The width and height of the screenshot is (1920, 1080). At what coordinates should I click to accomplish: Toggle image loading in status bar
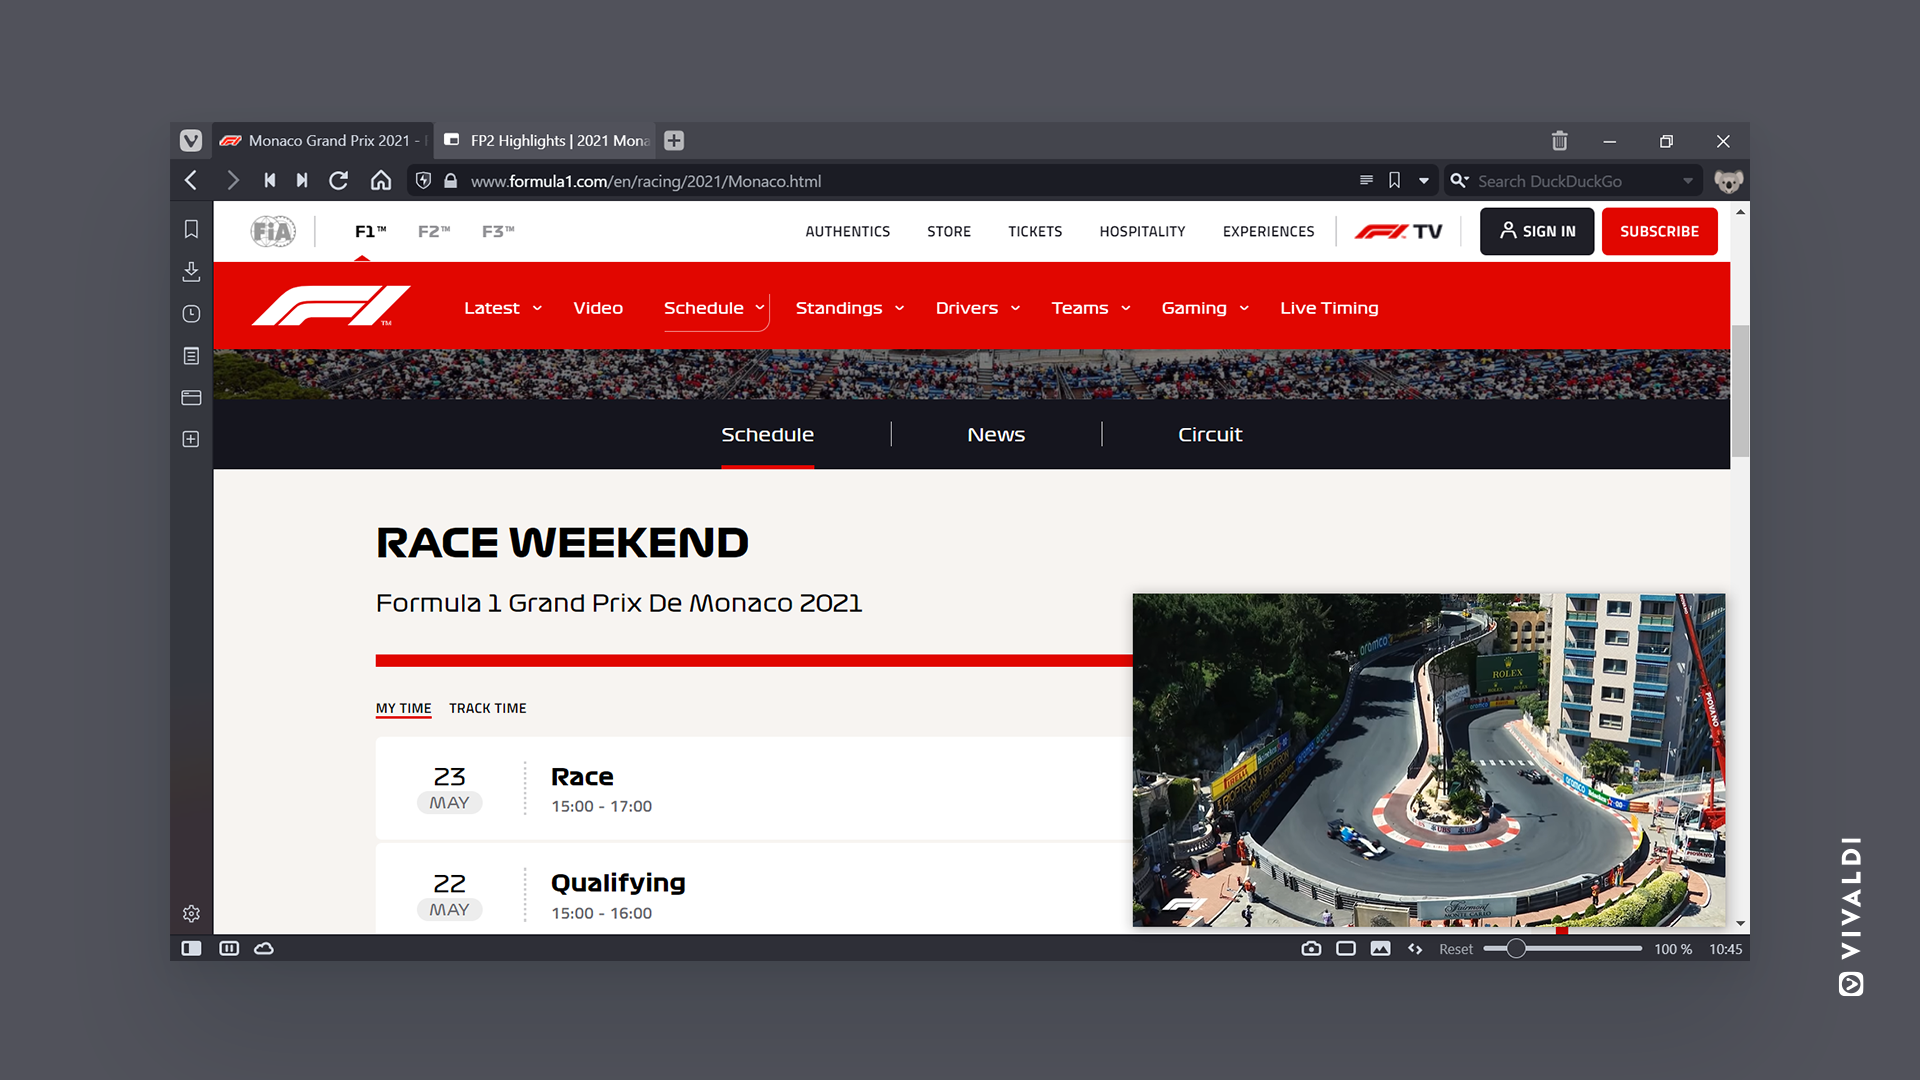(1380, 949)
